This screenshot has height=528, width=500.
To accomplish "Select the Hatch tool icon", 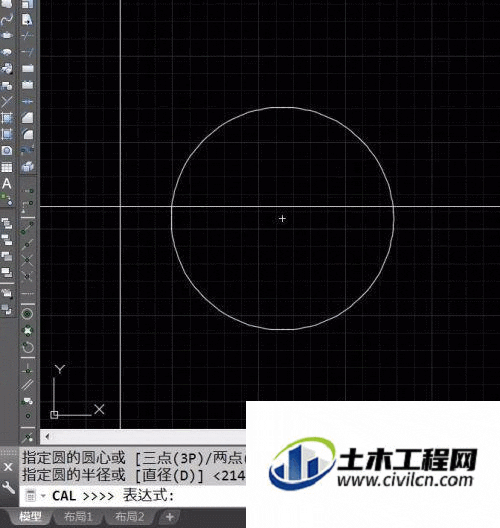I will tap(6, 118).
